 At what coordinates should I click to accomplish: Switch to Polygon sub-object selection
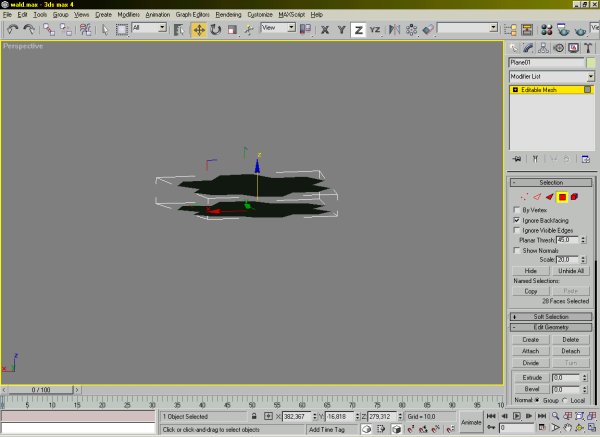(563, 197)
